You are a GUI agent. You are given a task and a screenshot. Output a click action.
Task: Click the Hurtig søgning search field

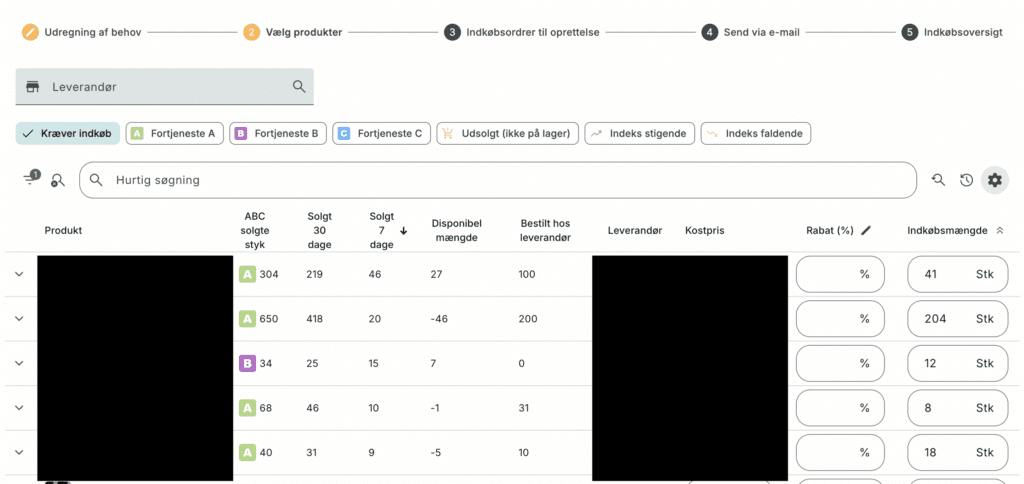pyautogui.click(x=500, y=180)
